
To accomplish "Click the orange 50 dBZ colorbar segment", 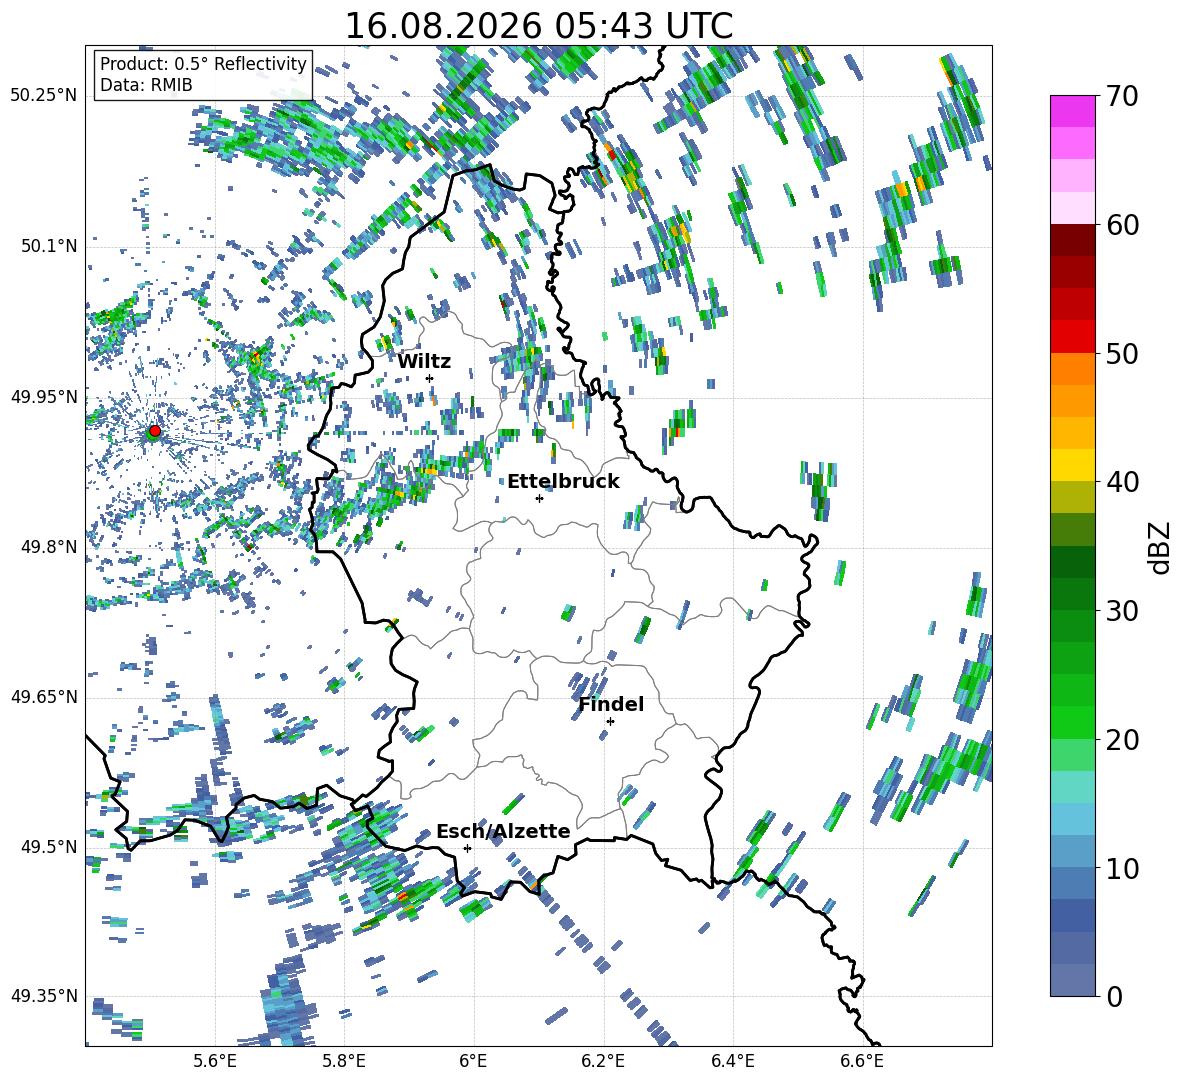I will pos(1072,368).
